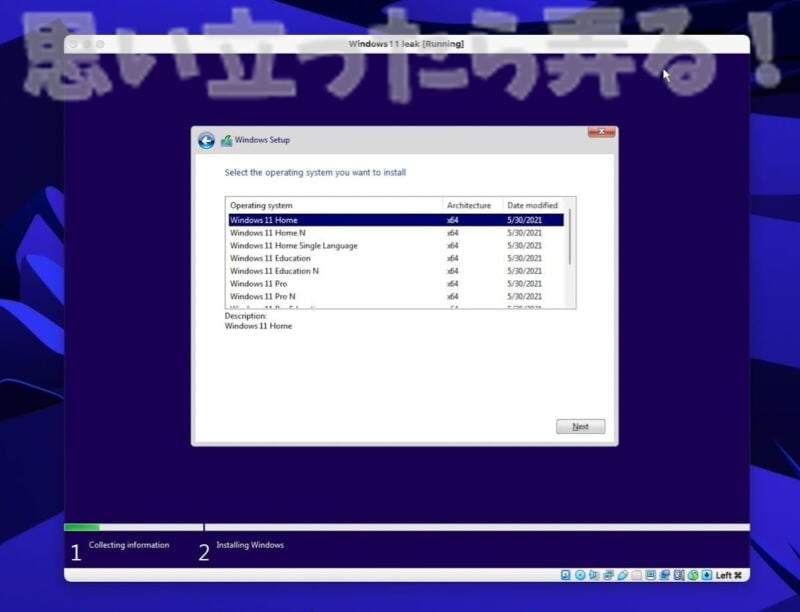Click the VirtualBox recording status icon
The image size is (800, 612).
tap(664, 575)
